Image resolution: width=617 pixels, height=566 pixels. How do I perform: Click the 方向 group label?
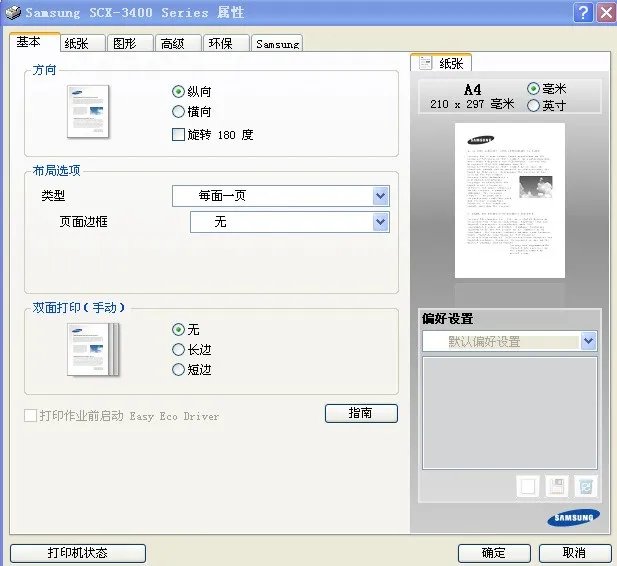(x=44, y=70)
